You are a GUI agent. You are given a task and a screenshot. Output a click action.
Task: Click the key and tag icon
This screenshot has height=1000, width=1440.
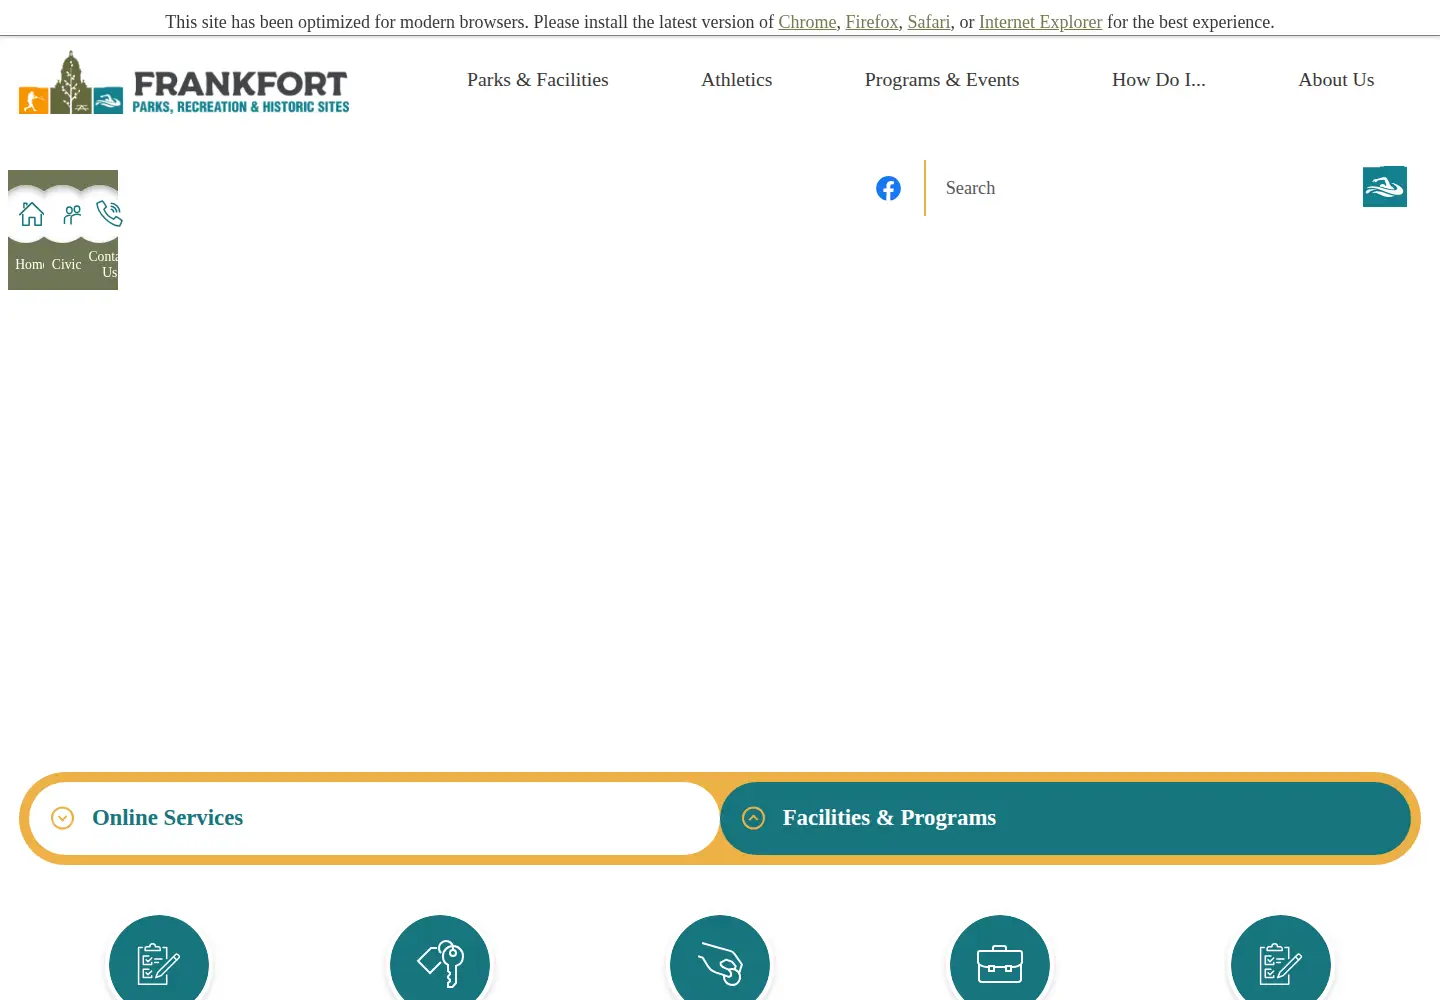(x=440, y=964)
